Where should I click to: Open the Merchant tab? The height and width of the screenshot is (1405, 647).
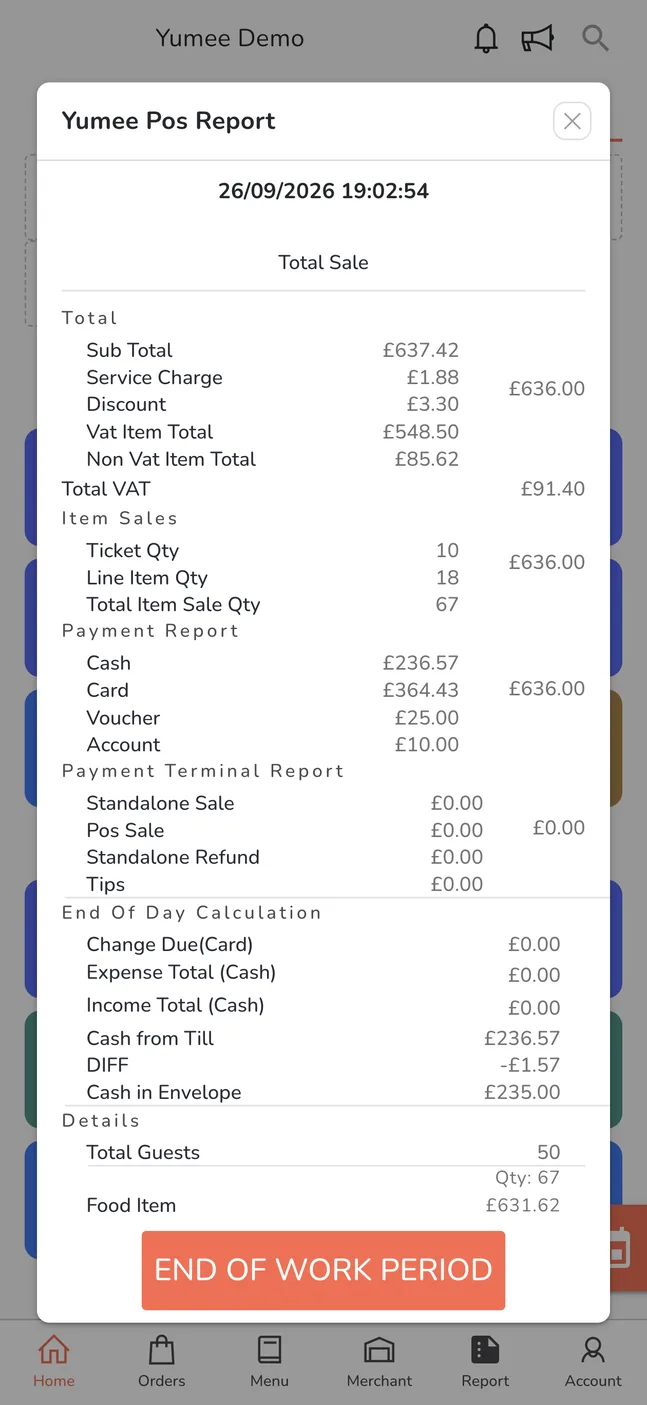(x=379, y=1362)
